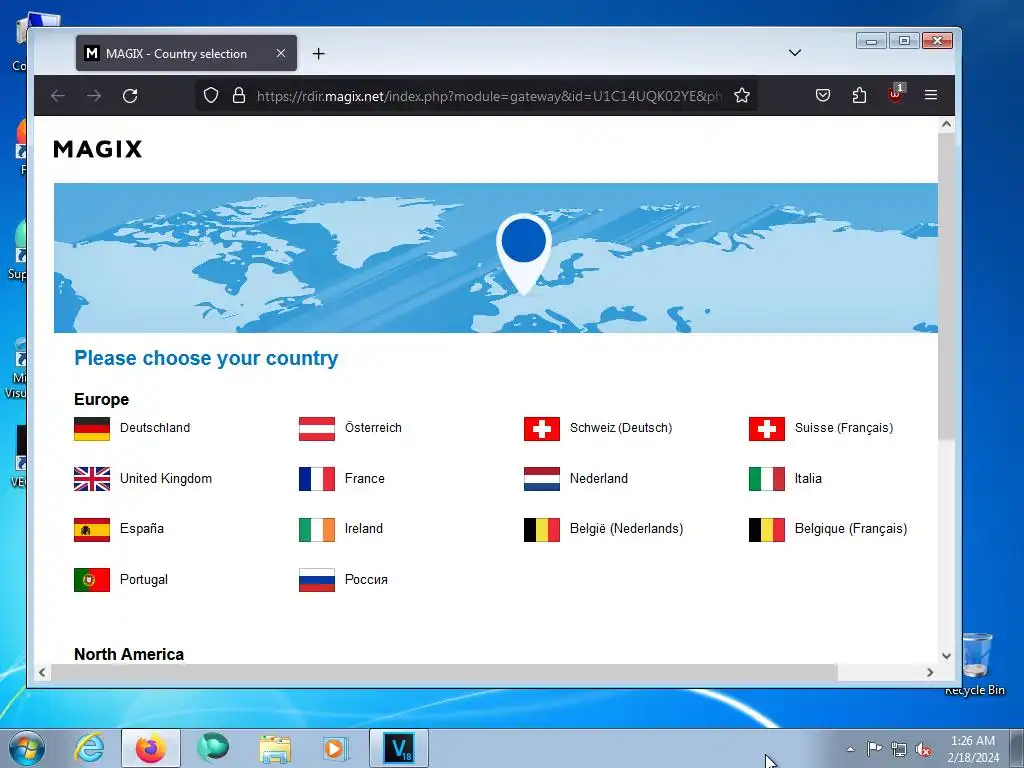Screen dimensions: 1024x768
Task: Open Windows Media Player on the taskbar
Action: coord(336,748)
